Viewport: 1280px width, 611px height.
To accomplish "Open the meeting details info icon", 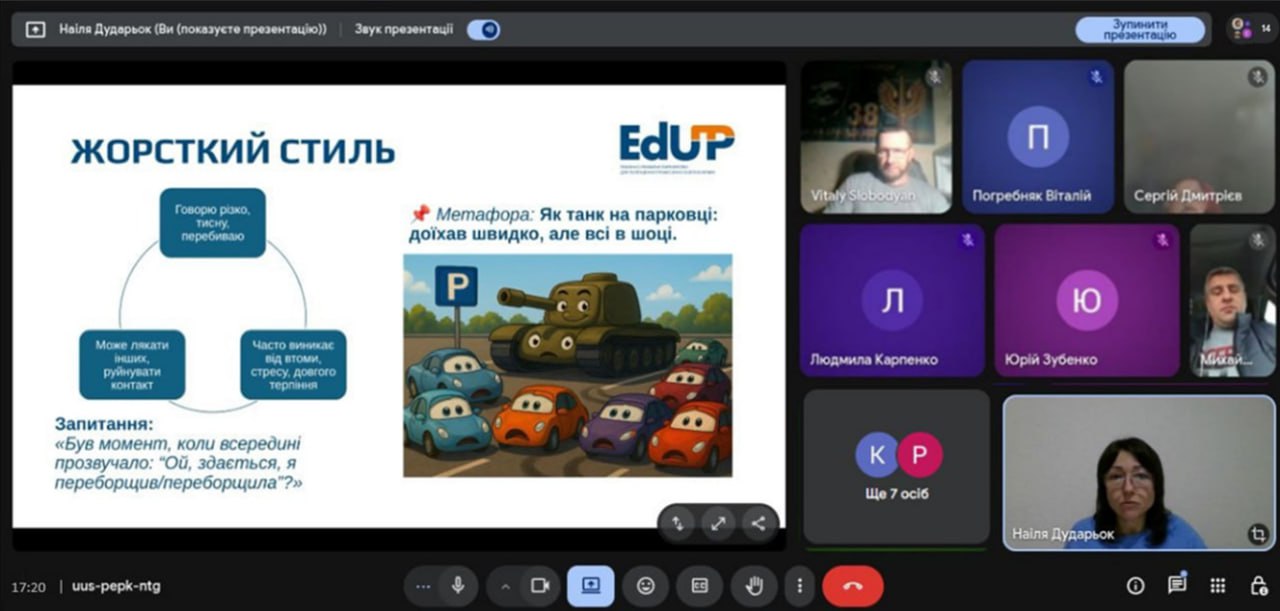I will tap(1135, 586).
